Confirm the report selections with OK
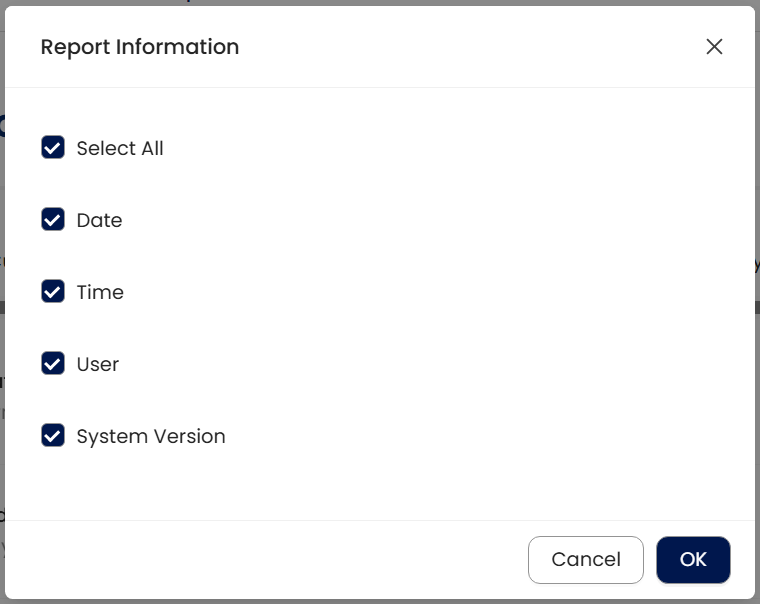The image size is (760, 604). click(693, 560)
